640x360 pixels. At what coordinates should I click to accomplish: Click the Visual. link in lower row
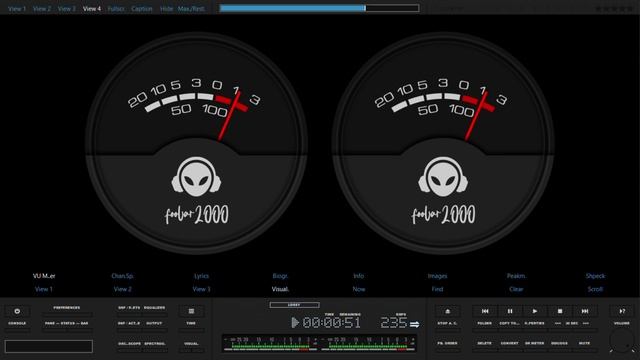click(x=280, y=289)
